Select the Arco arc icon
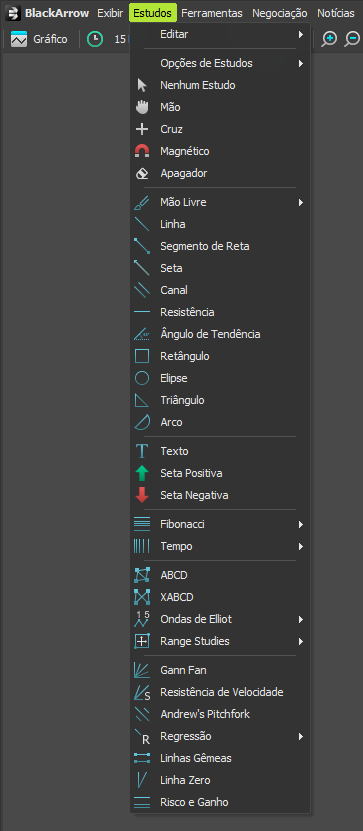Image resolution: width=363 pixels, height=831 pixels. pos(141,422)
